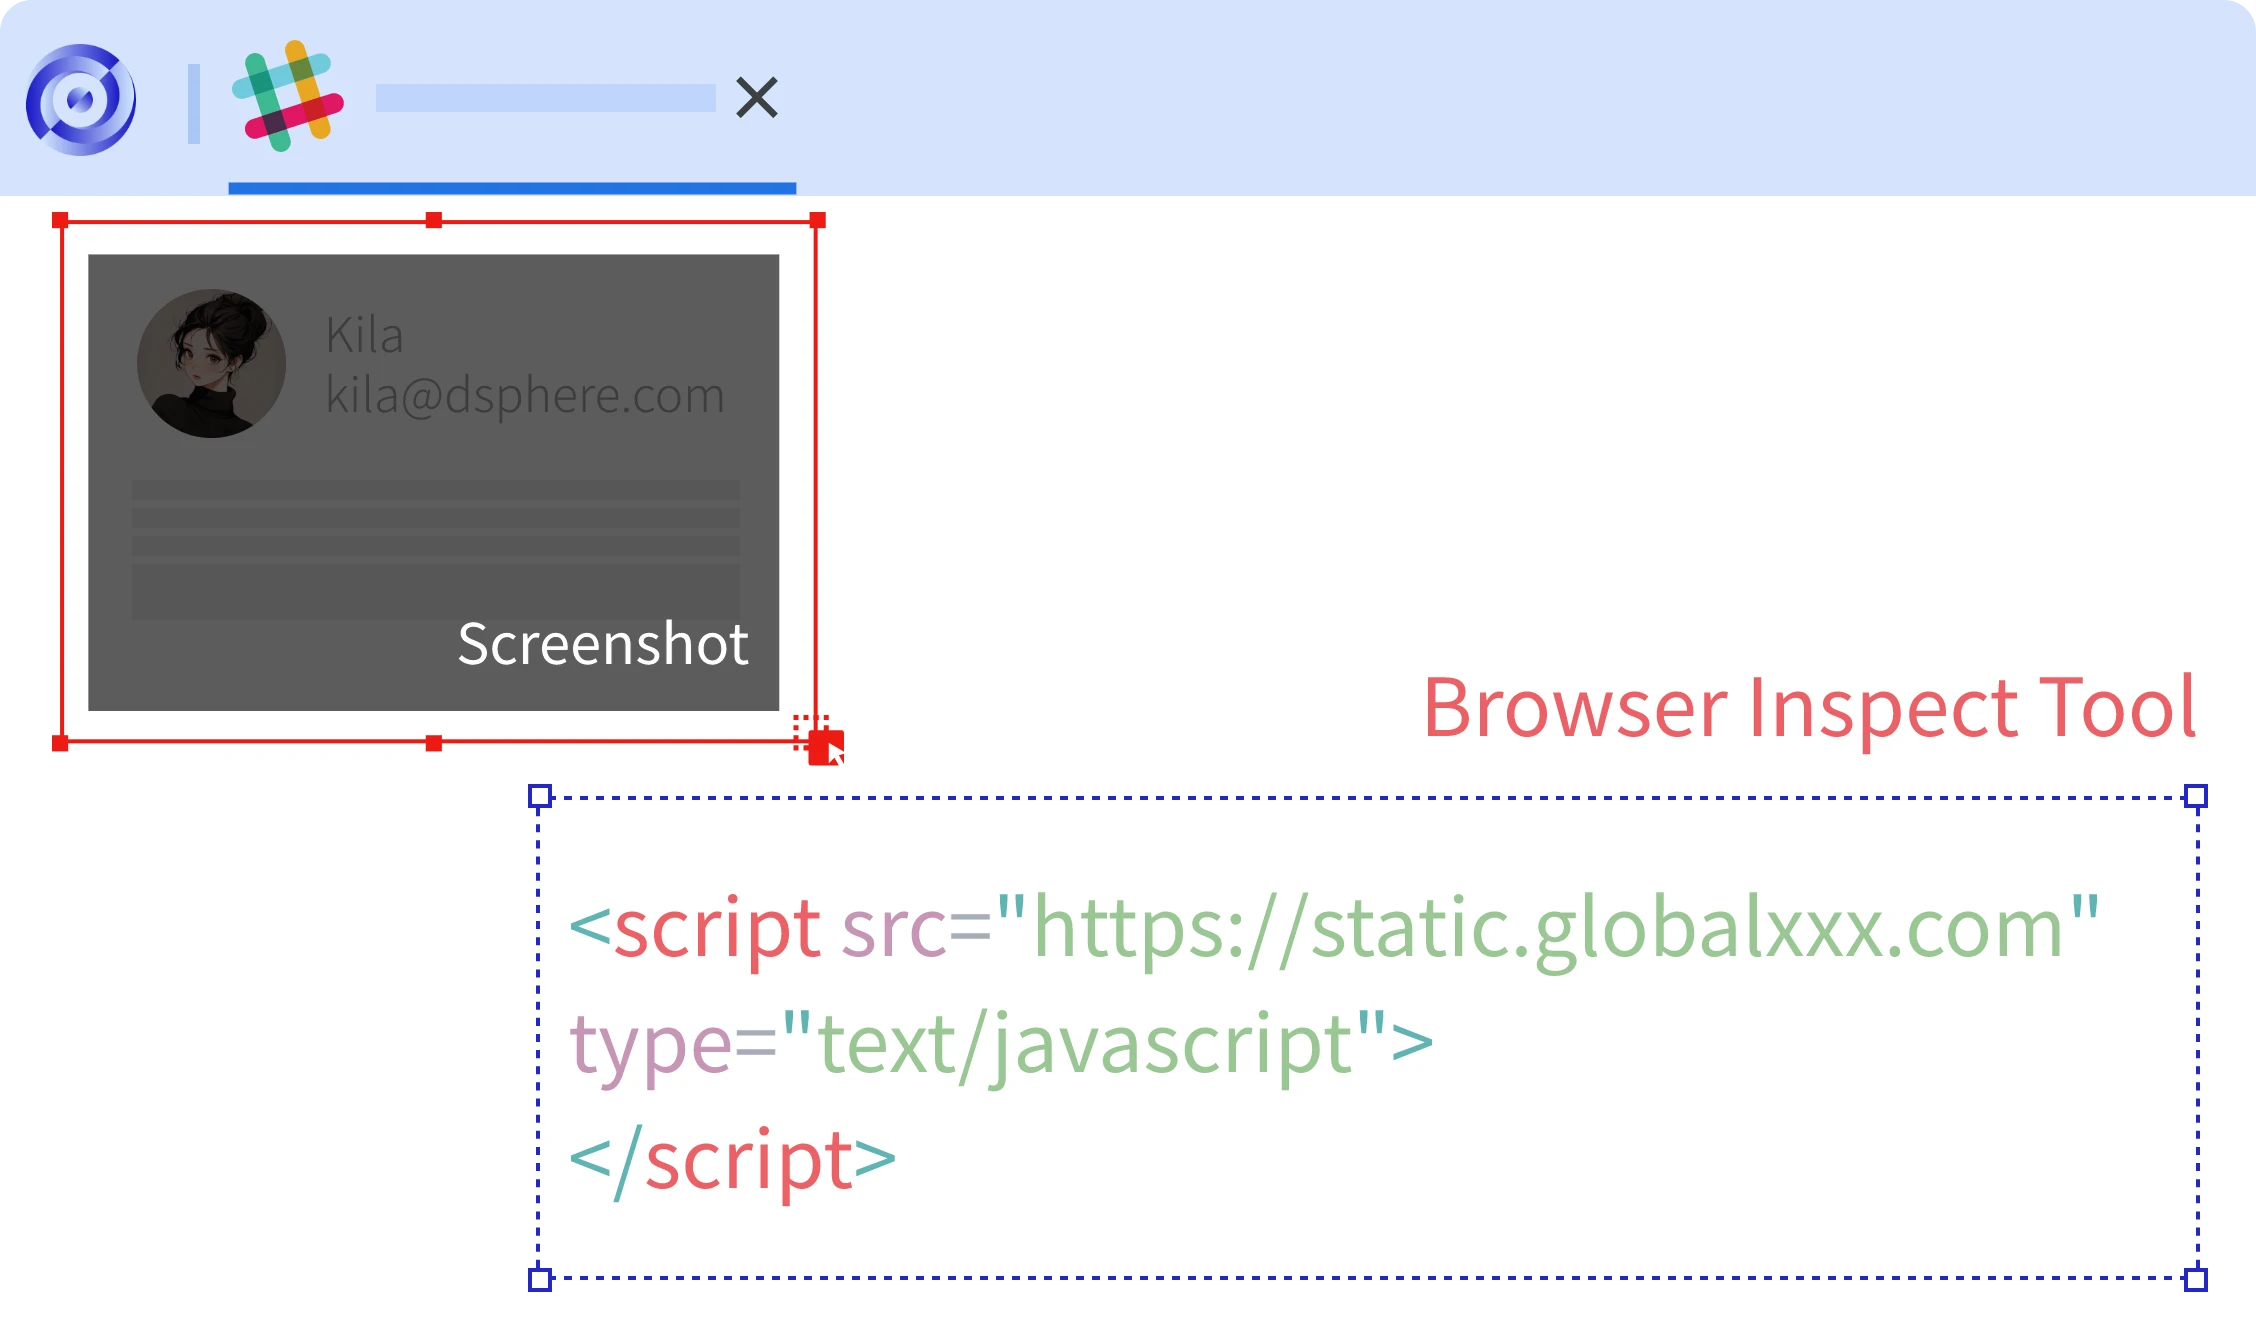Click the script src URL text
Image resolution: width=2256 pixels, height=1324 pixels.
(x=1548, y=928)
